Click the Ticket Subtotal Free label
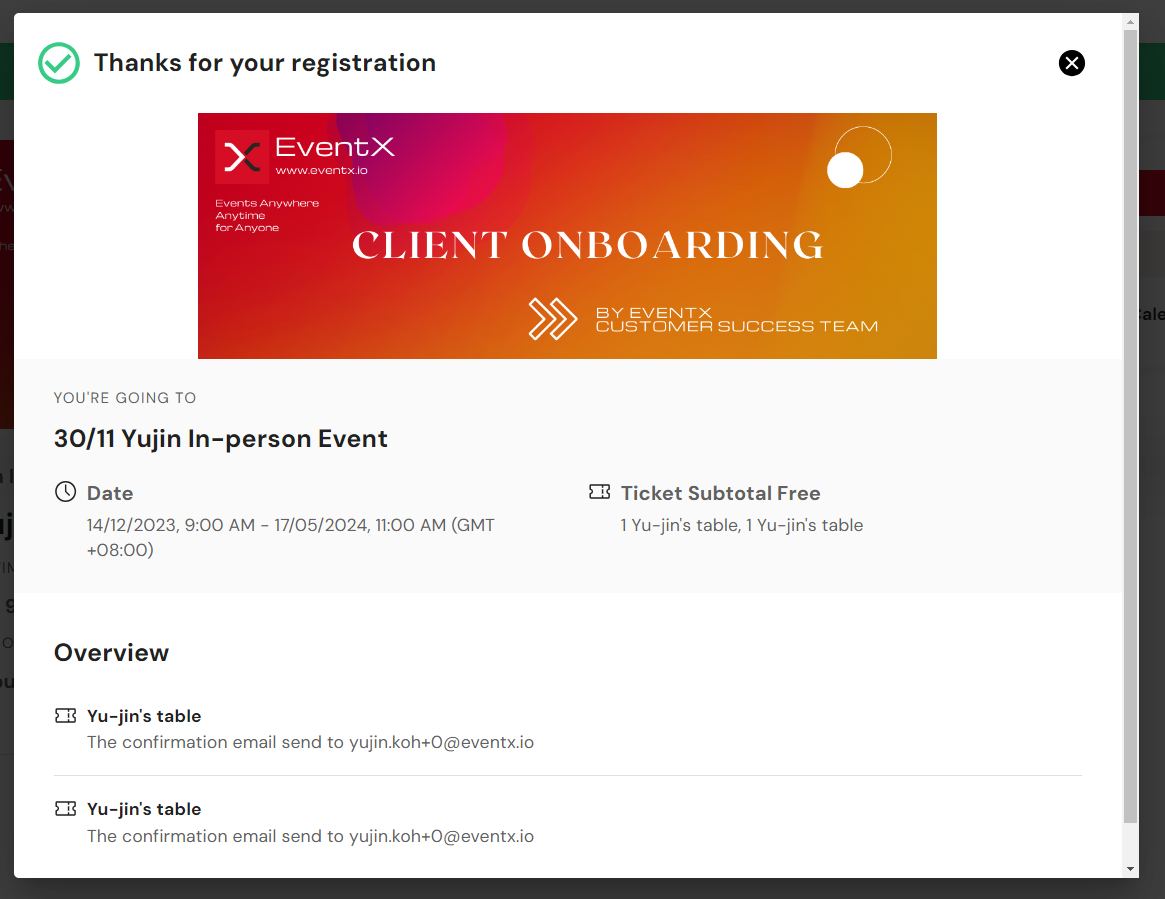The width and height of the screenshot is (1165, 899). click(x=721, y=493)
